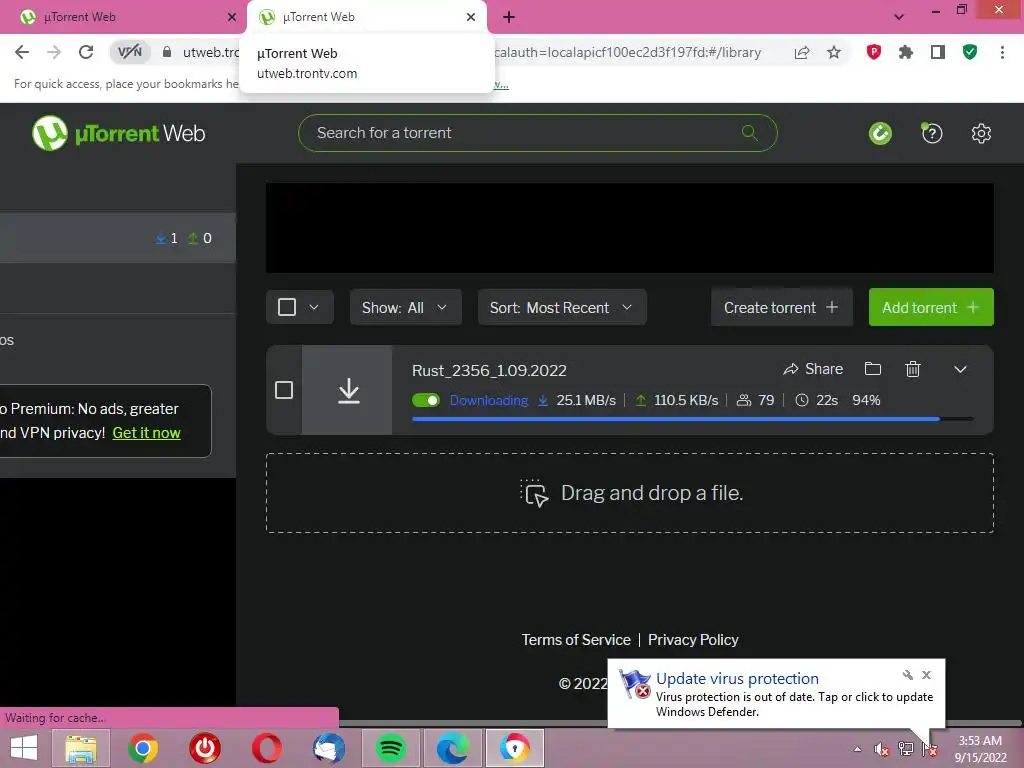This screenshot has height=768, width=1024.
Task: Open Microsoft Edge from taskbar
Action: [x=453, y=748]
